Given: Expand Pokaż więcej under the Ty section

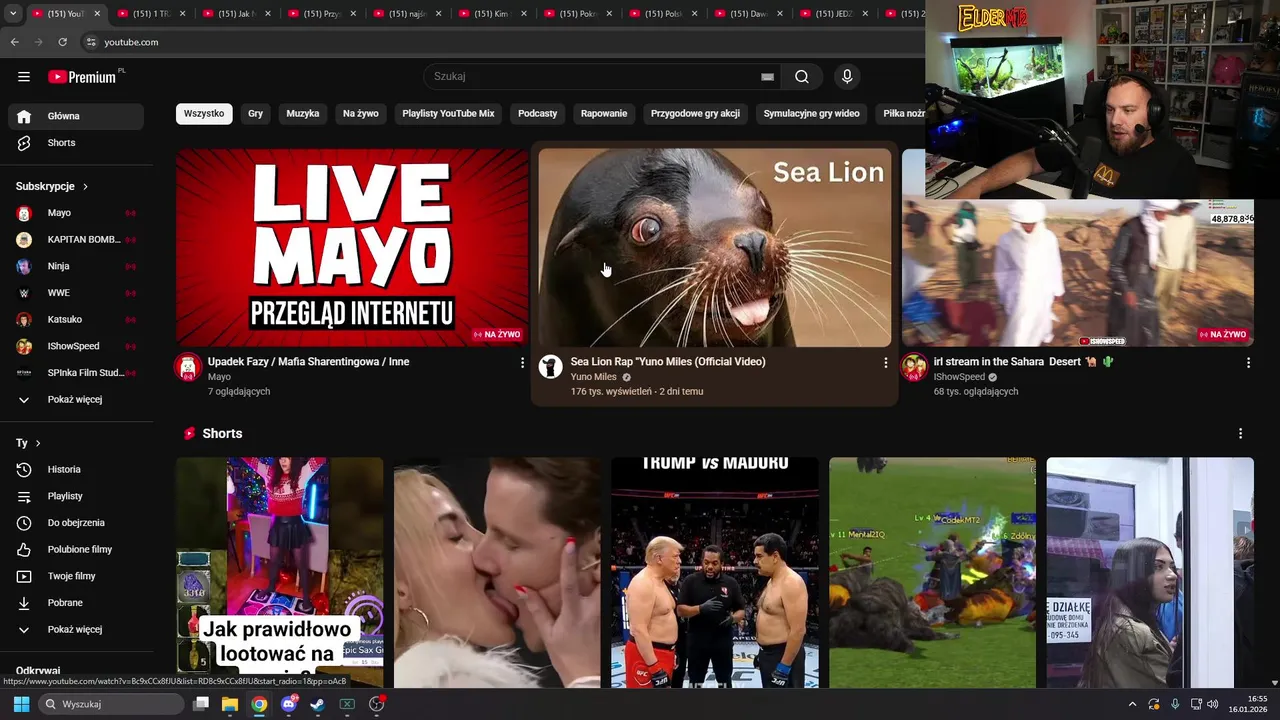Looking at the screenshot, I should [x=76, y=629].
